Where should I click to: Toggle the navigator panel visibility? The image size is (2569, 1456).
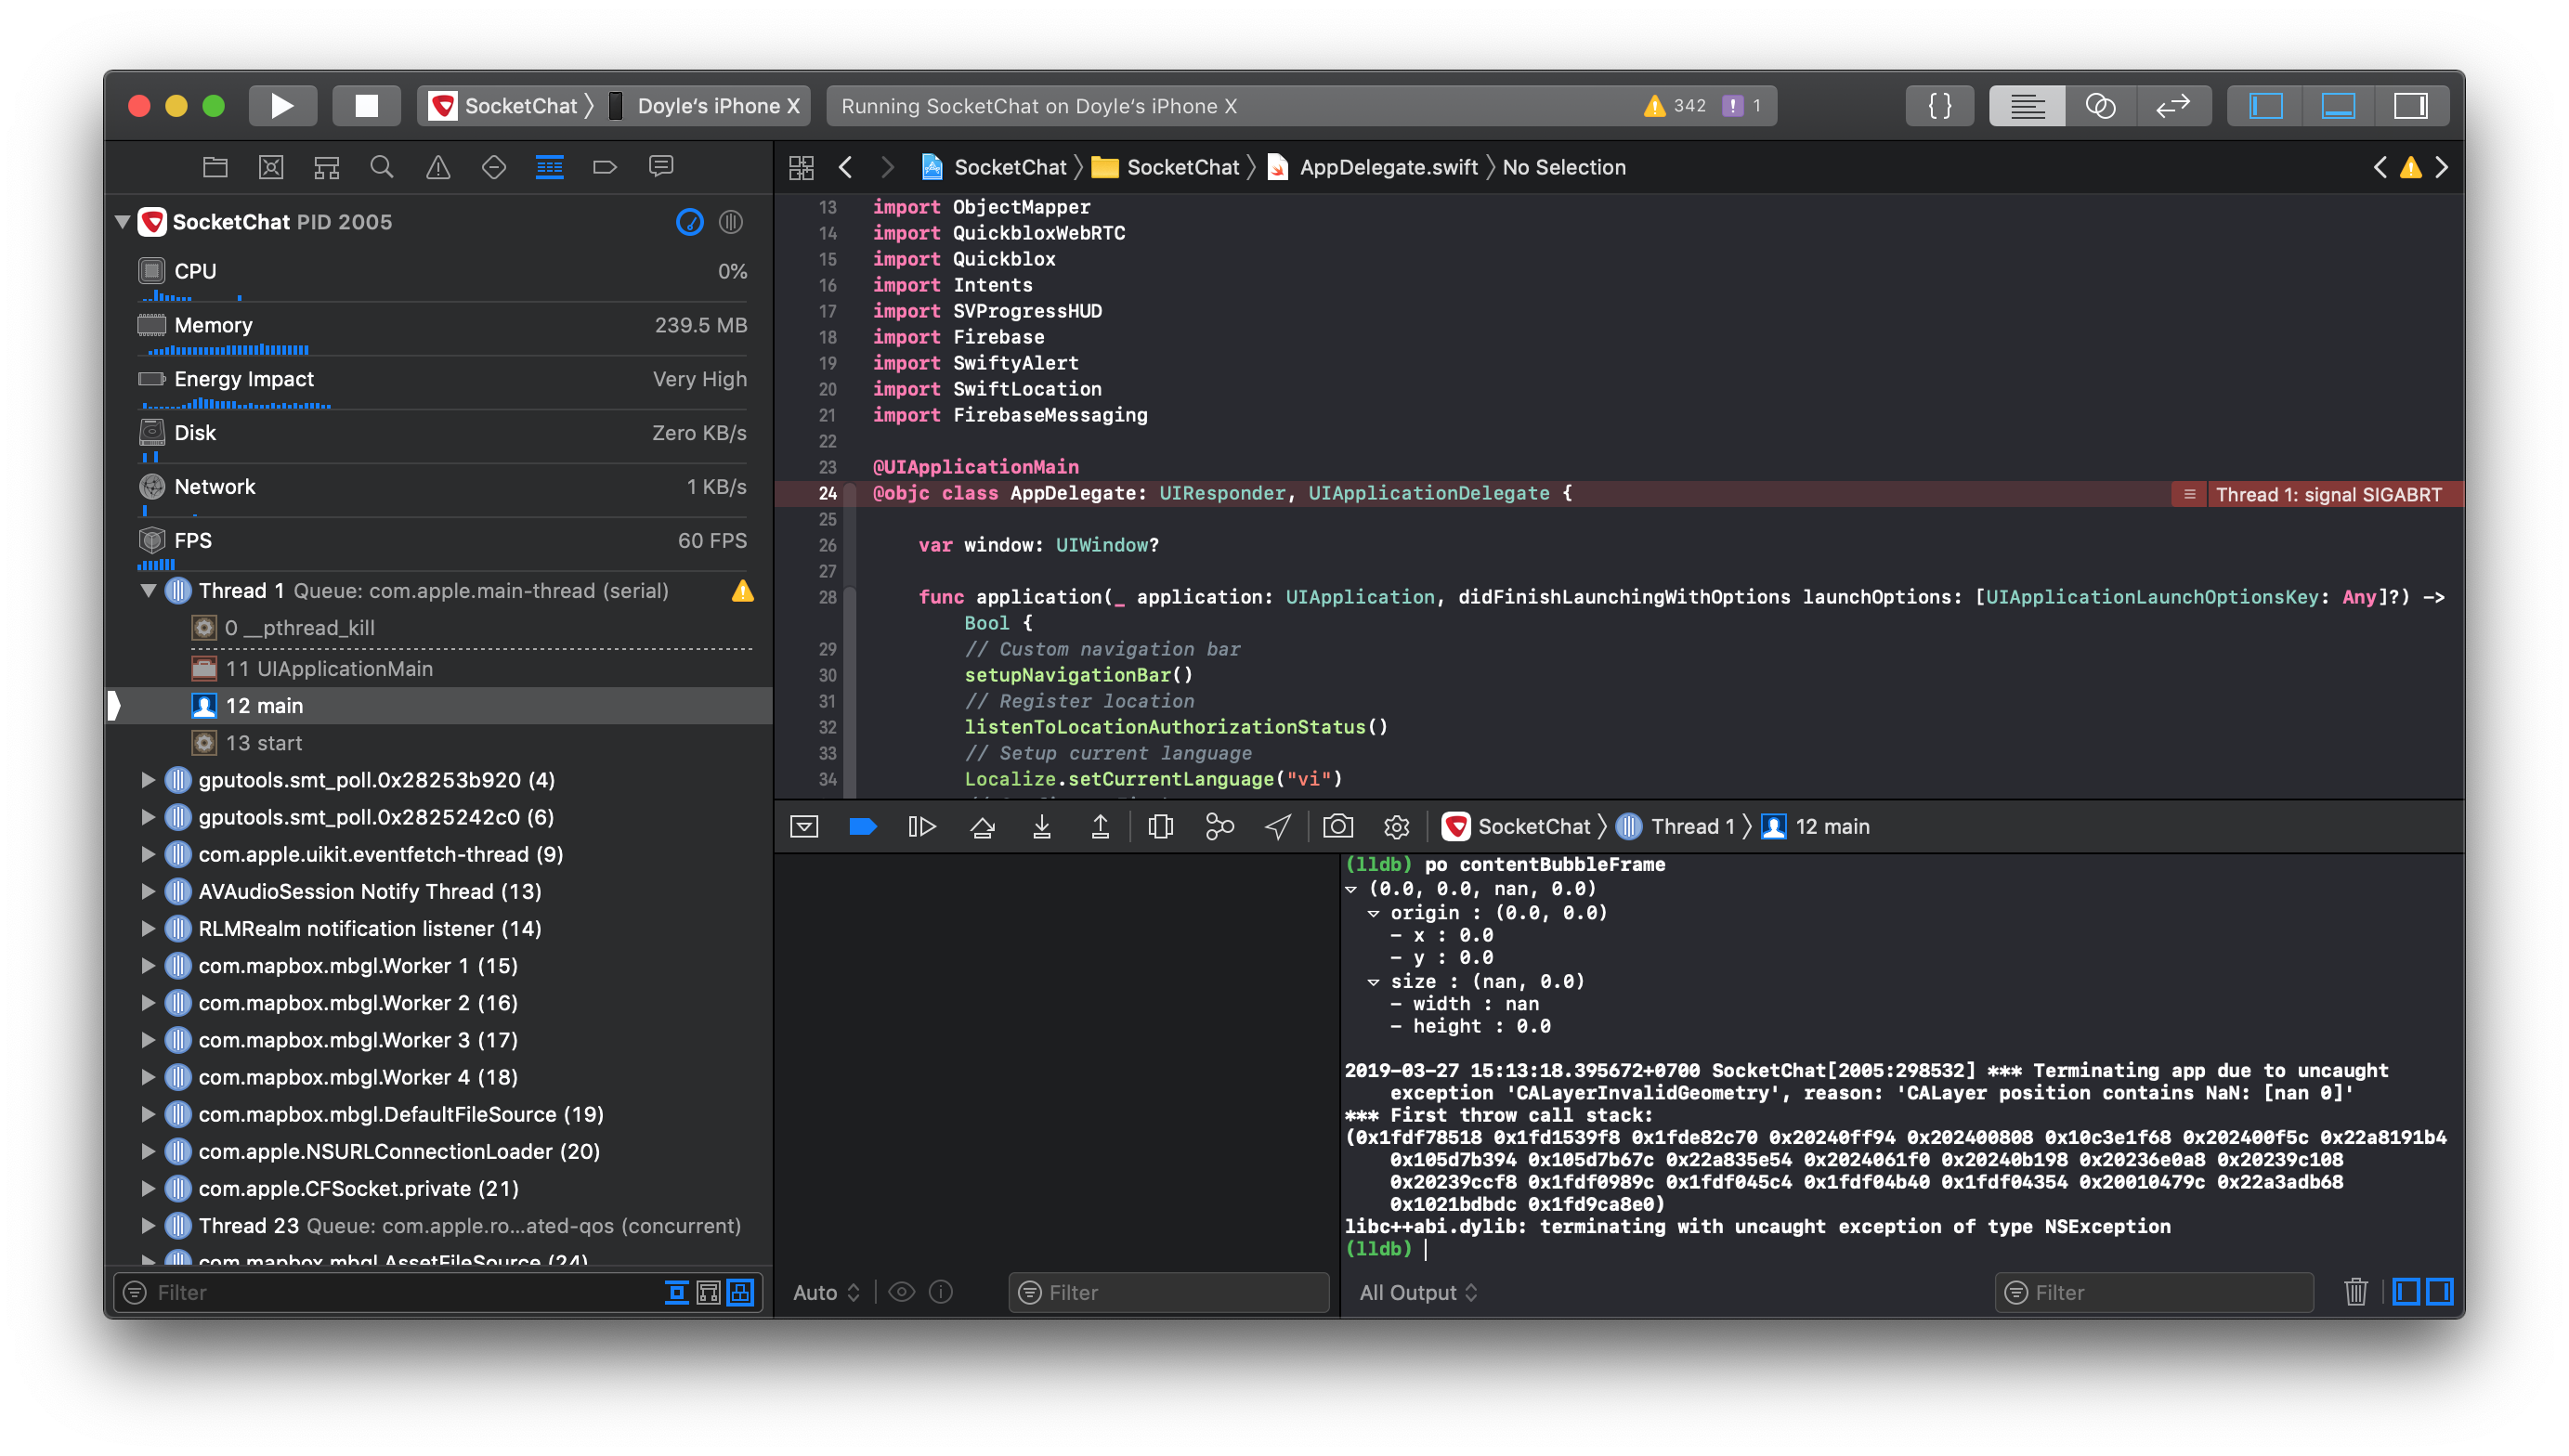2266,106
